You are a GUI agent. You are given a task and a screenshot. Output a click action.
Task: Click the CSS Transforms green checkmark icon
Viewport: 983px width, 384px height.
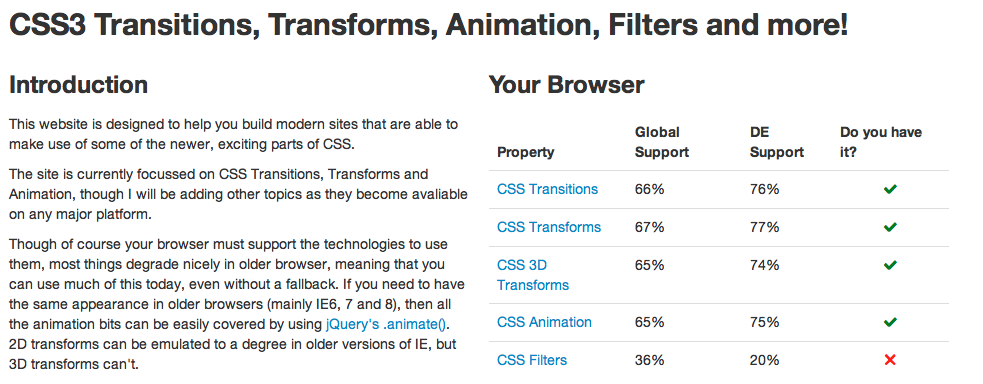890,227
